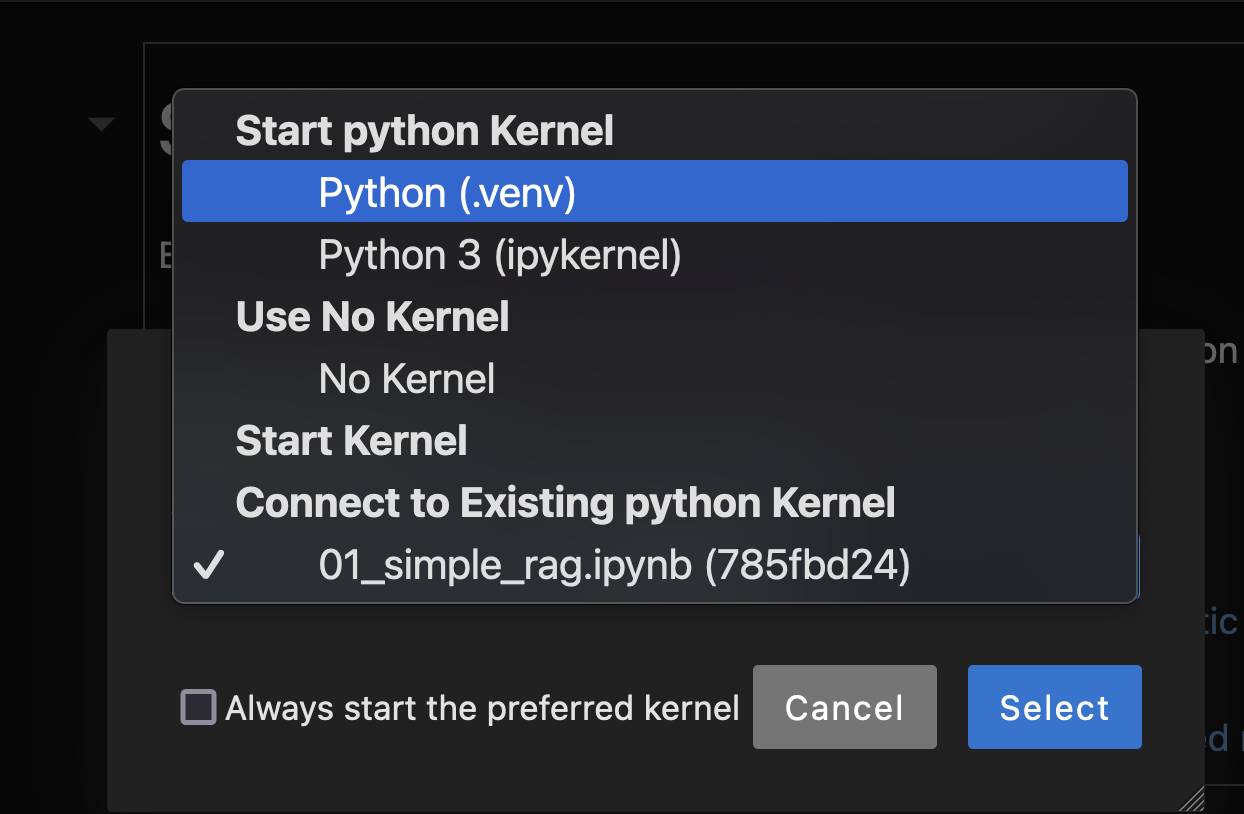The height and width of the screenshot is (814, 1244).
Task: Click the Cancel button
Action: (844, 707)
